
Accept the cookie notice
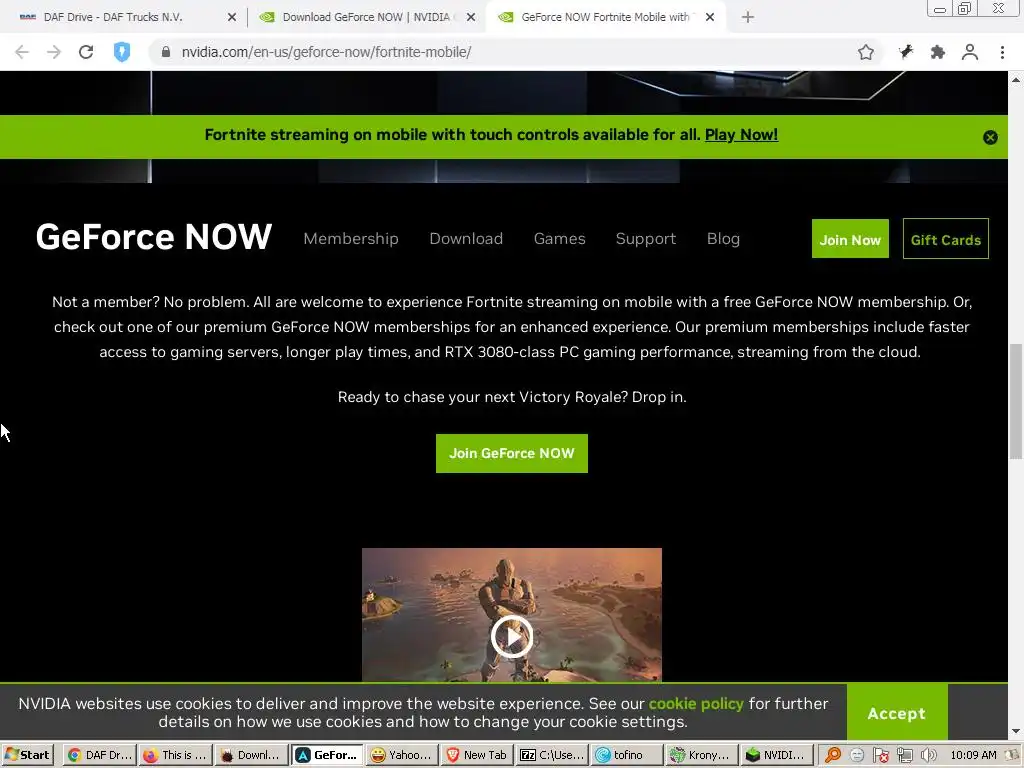pos(897,713)
